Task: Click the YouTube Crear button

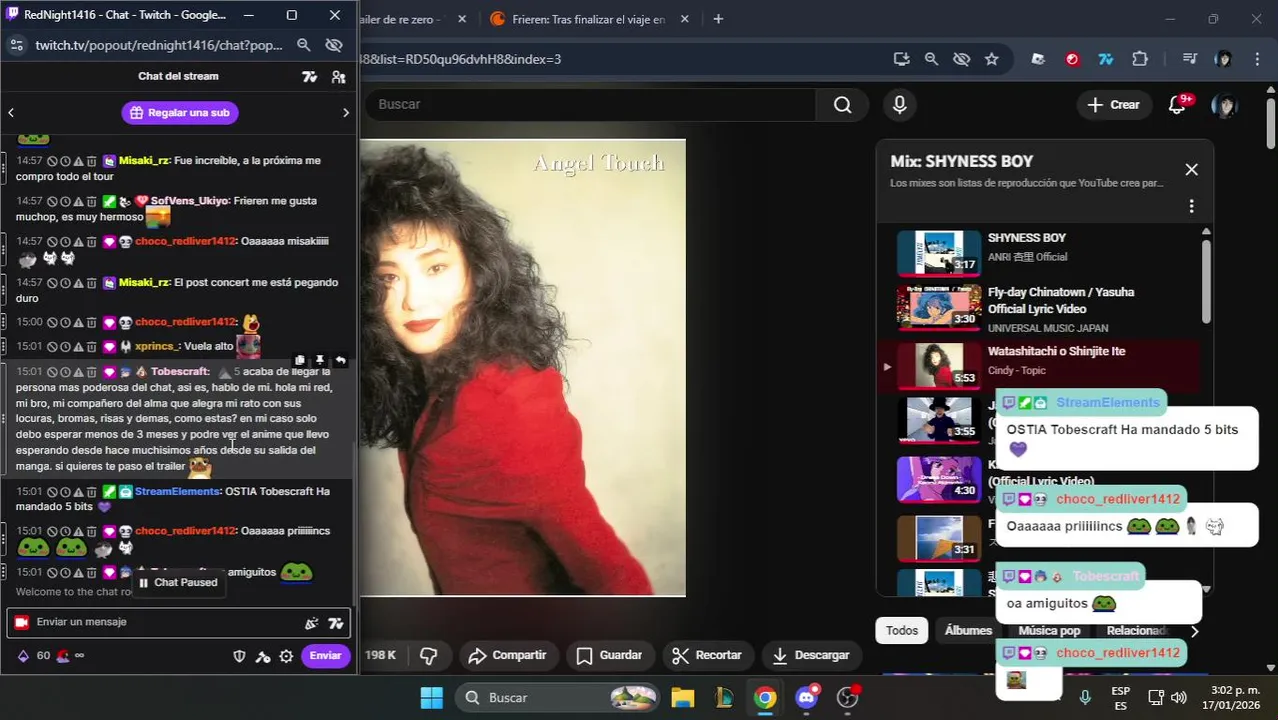Action: click(1113, 104)
